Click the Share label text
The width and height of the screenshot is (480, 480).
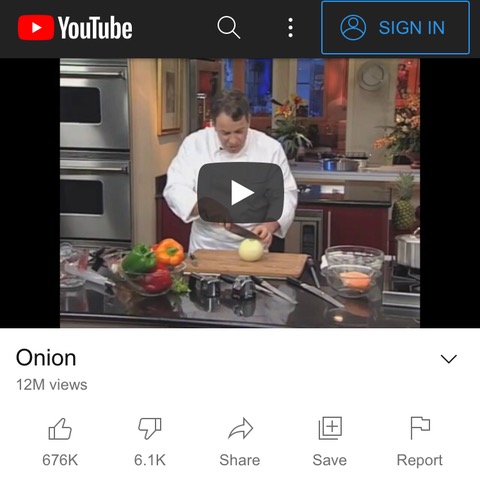[240, 460]
